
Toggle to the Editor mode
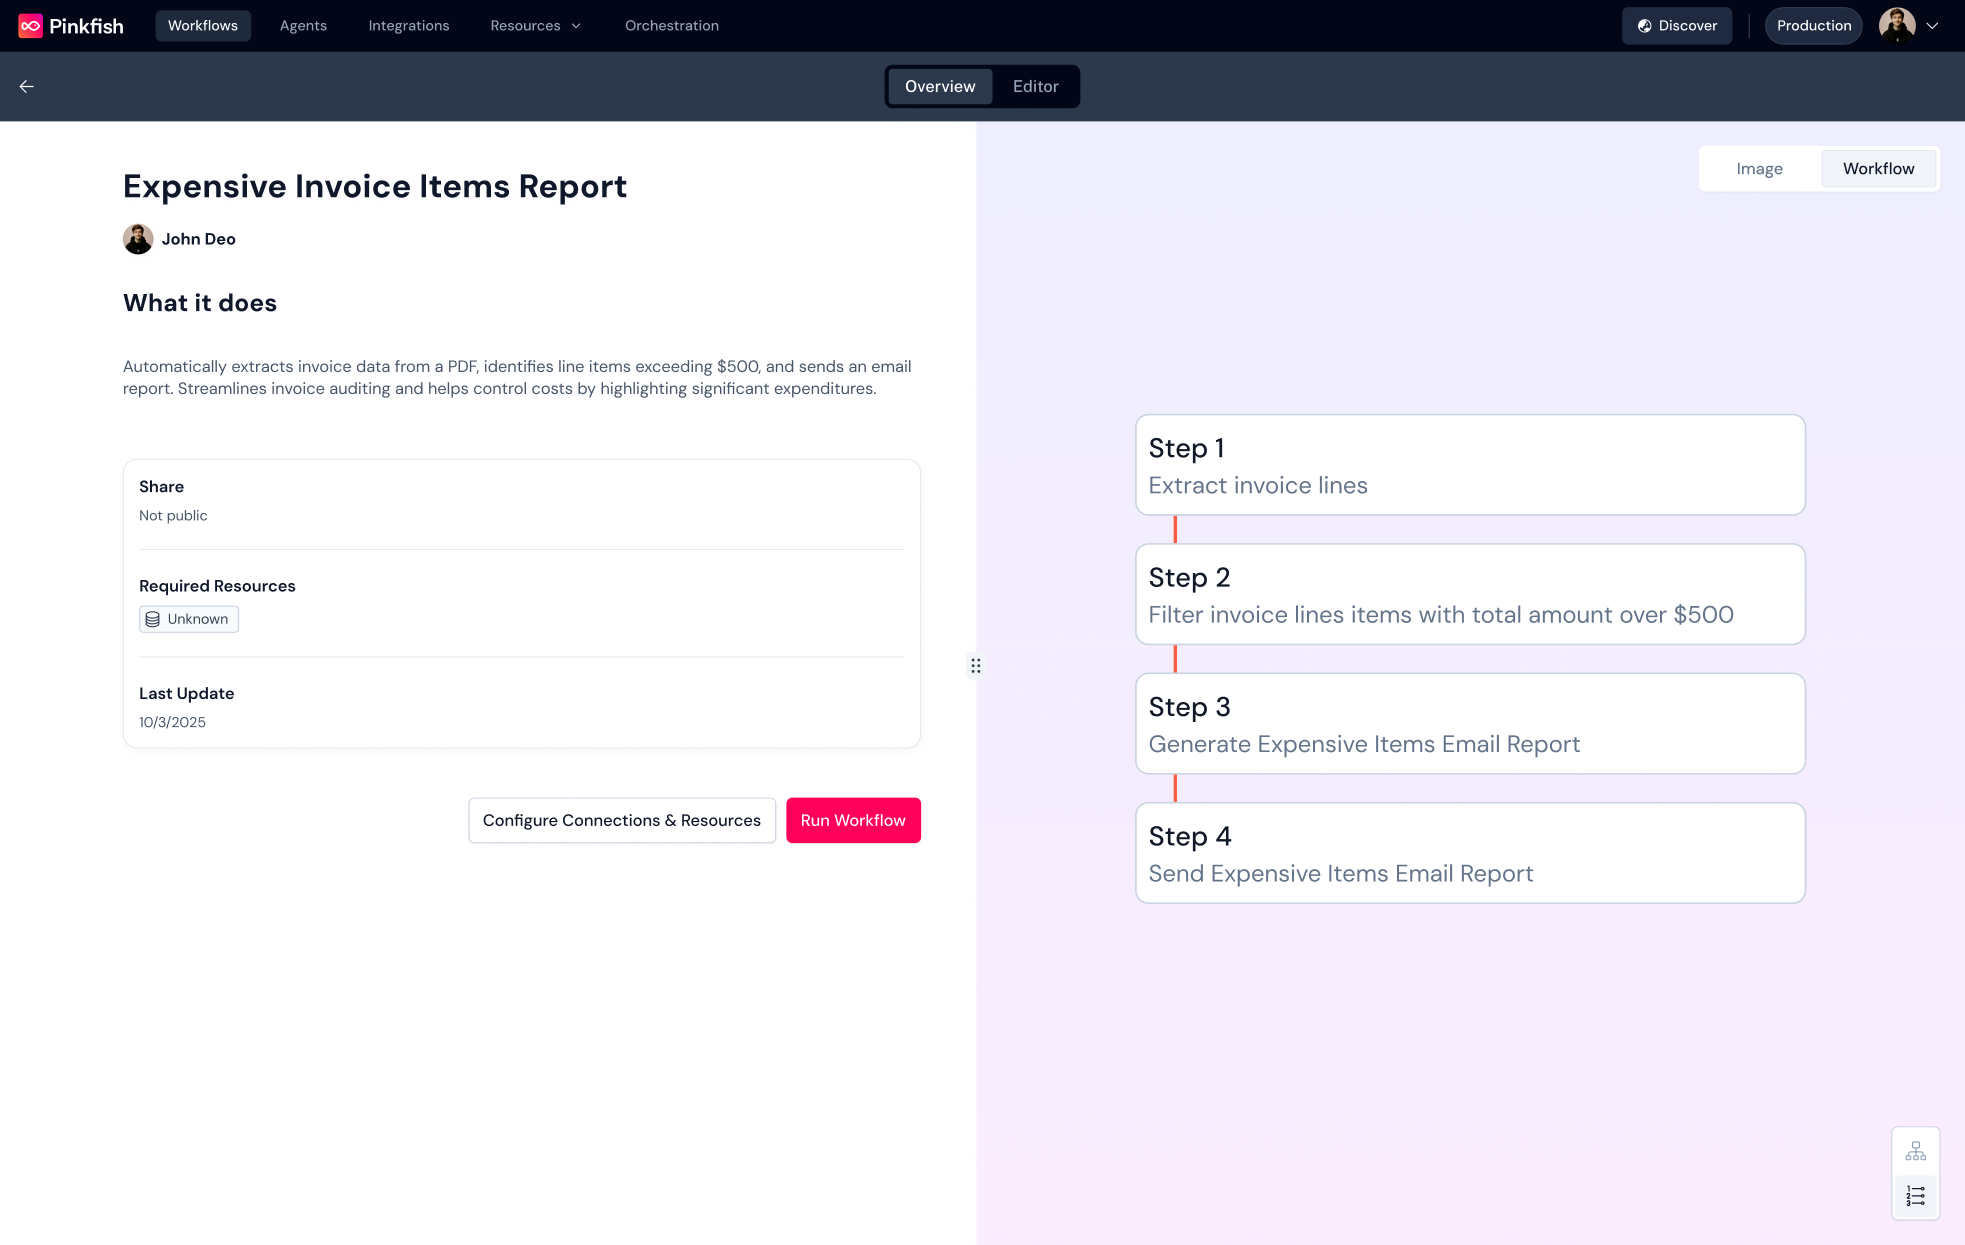[x=1035, y=87]
